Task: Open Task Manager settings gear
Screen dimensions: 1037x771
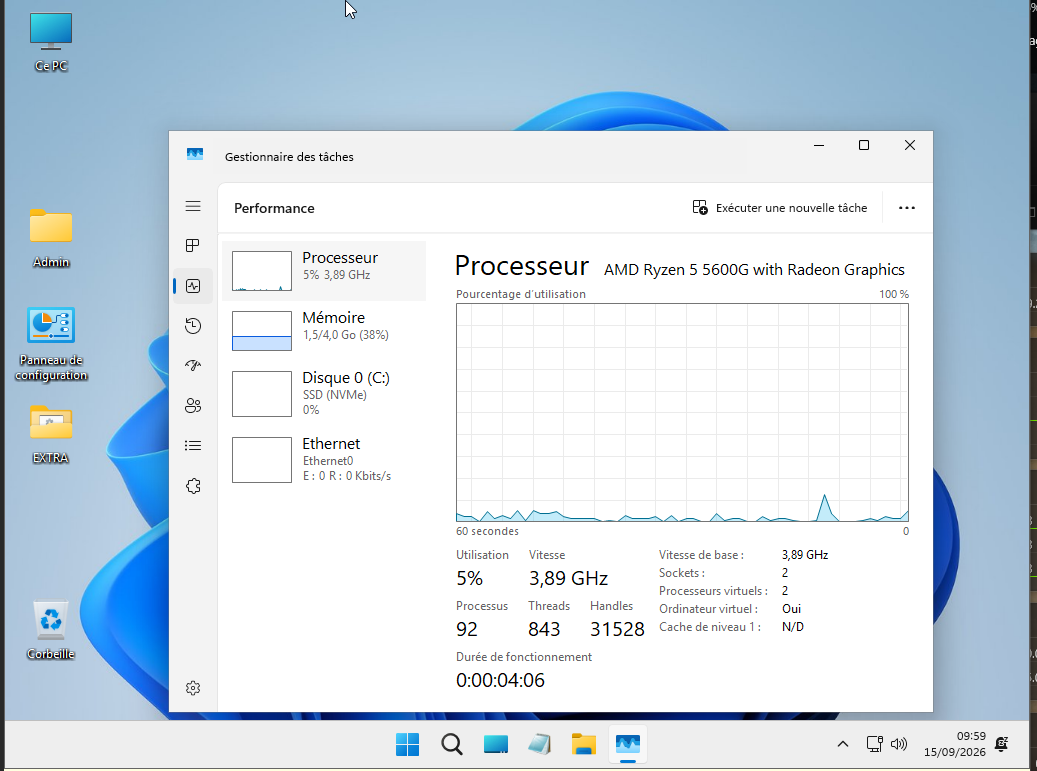Action: pos(193,688)
